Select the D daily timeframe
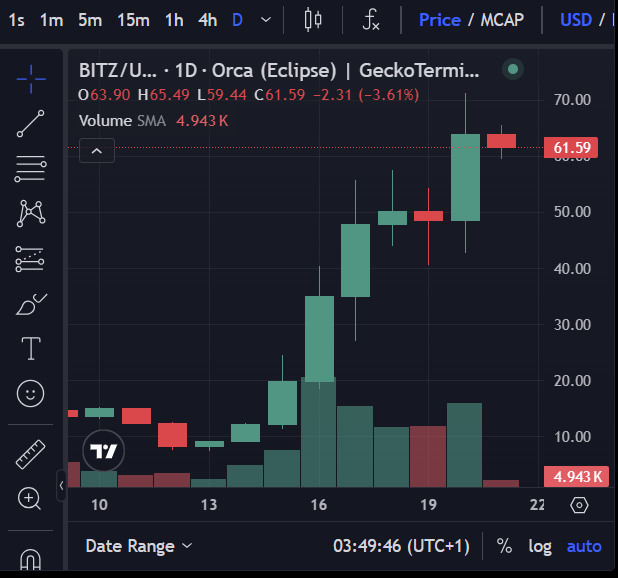 [237, 20]
